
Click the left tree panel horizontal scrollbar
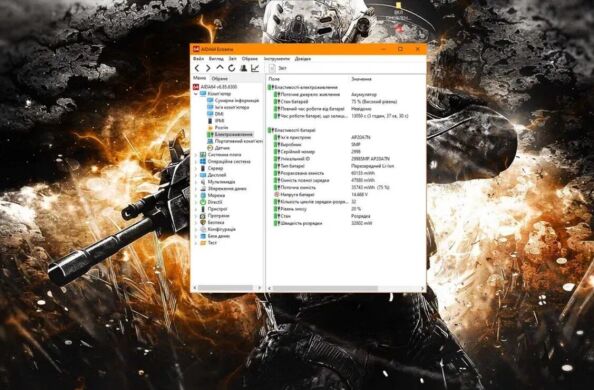(225, 288)
